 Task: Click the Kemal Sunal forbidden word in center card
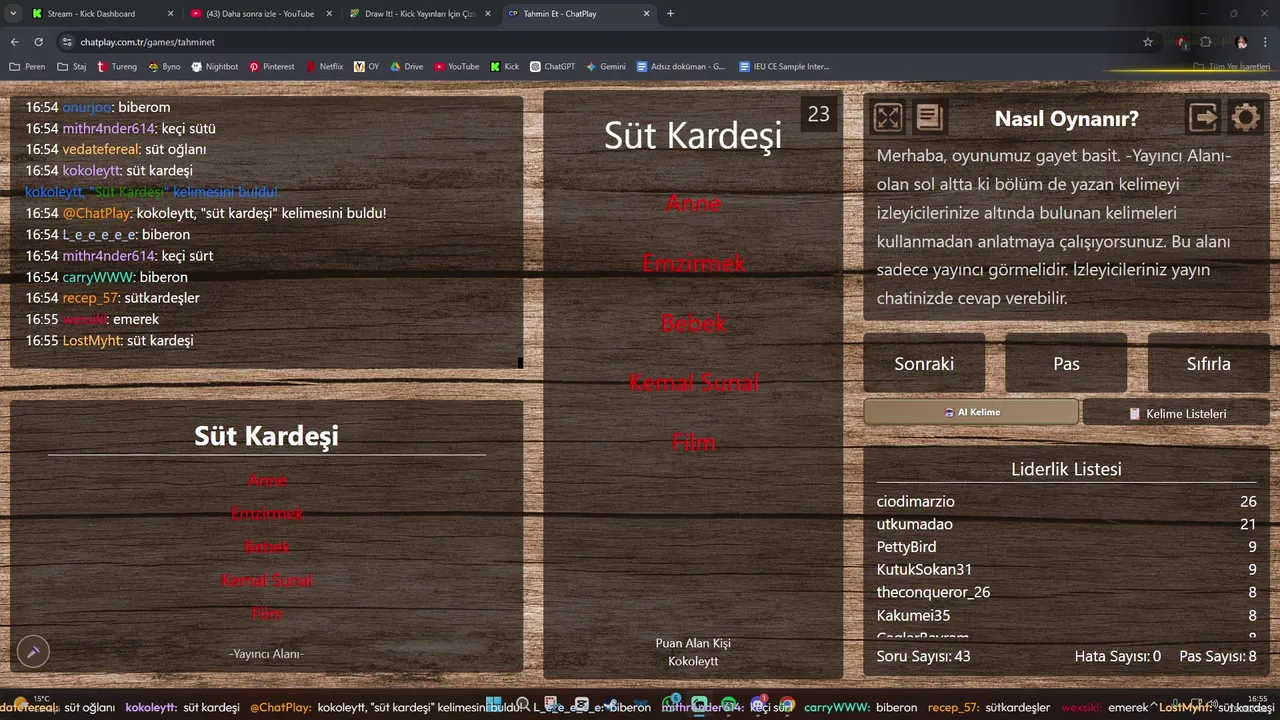[694, 382]
